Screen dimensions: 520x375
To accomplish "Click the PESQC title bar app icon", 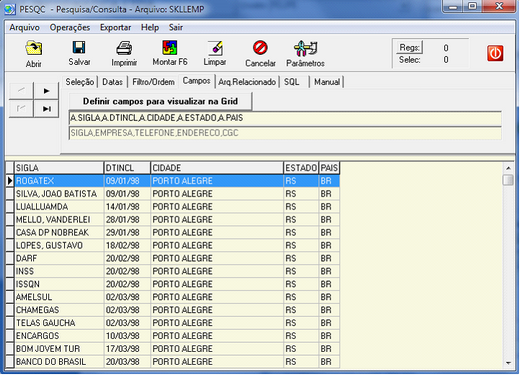I will [9, 9].
